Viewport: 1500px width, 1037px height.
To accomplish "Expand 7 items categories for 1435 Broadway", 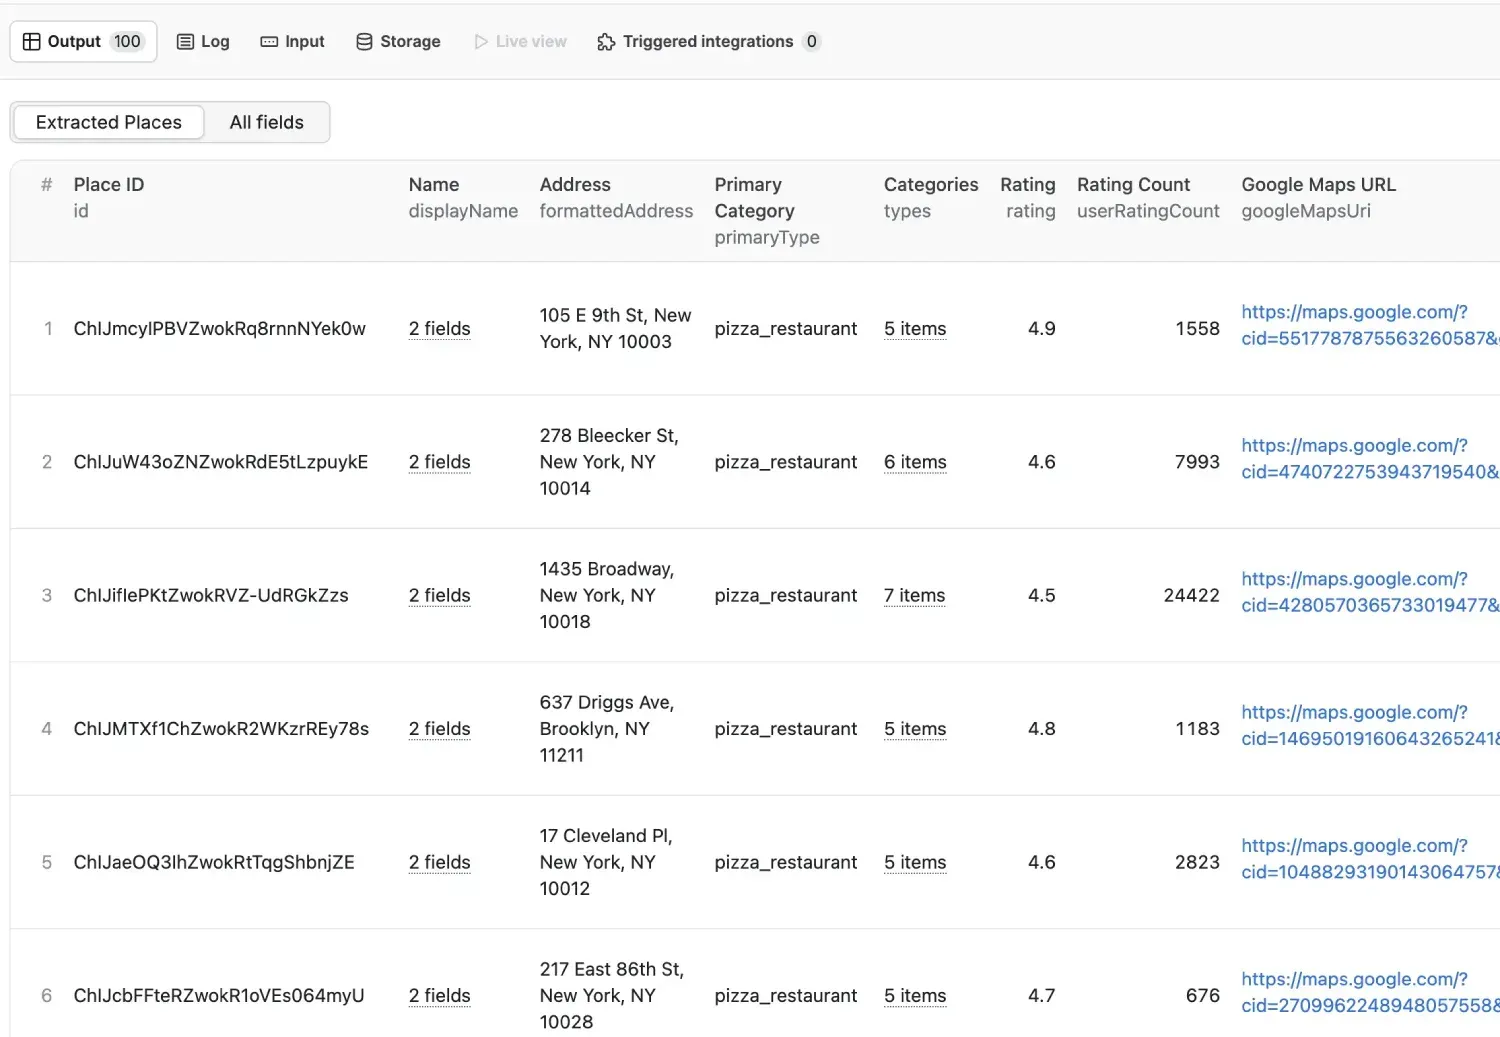I will click(x=914, y=595).
